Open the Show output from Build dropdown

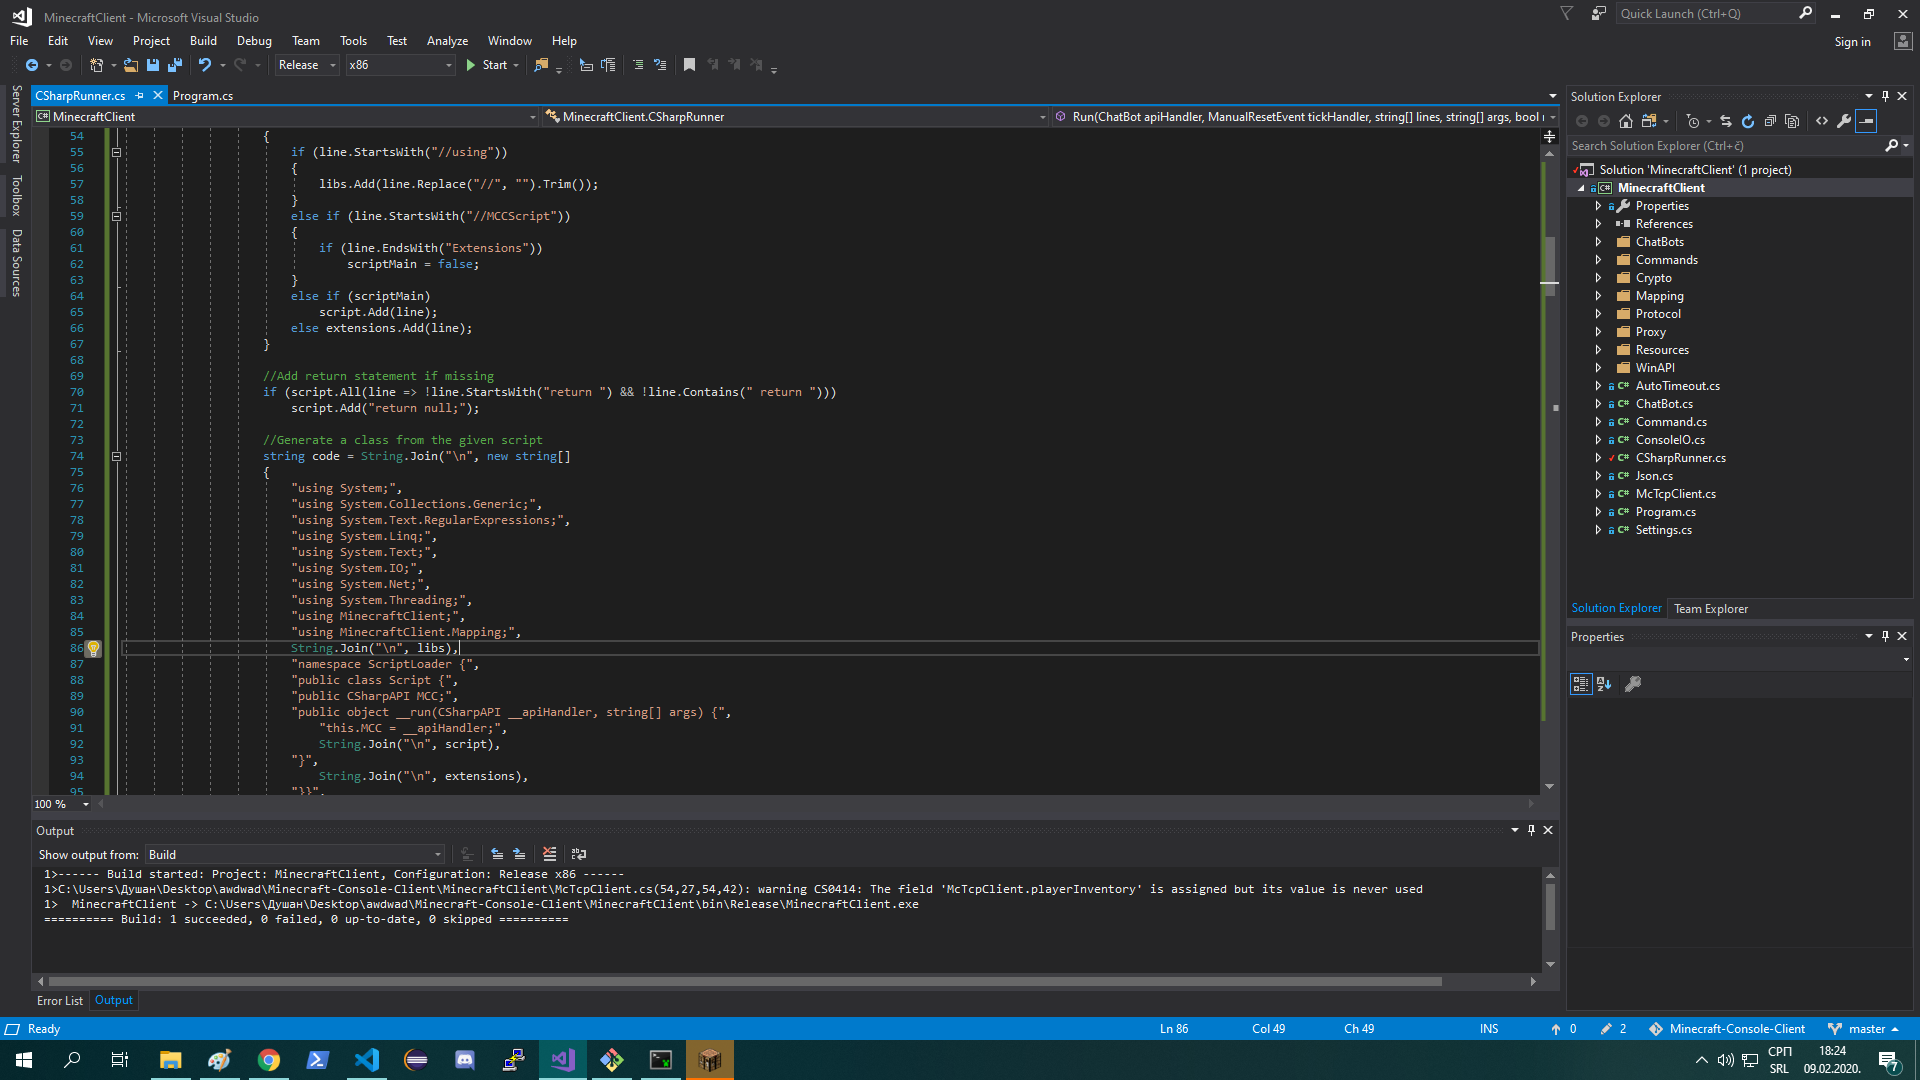(295, 855)
